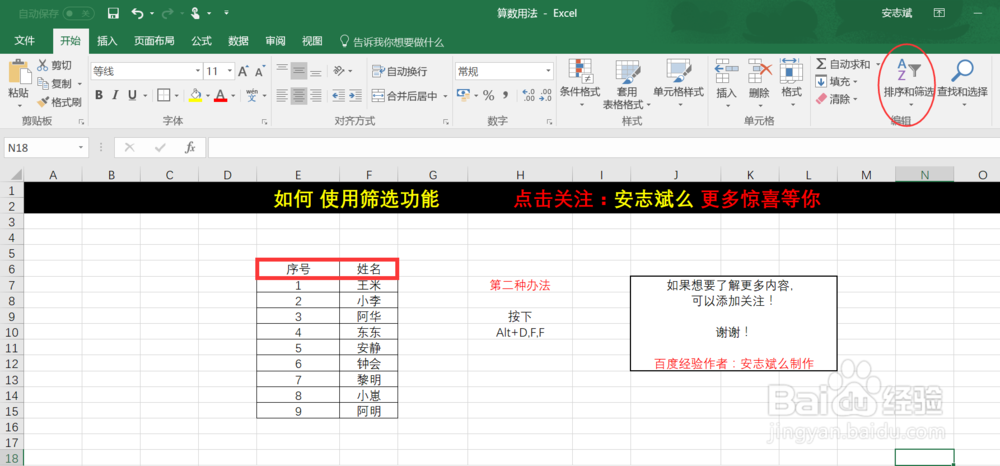This screenshot has height=466, width=1000.
Task: Open the Fill (填充) dropdown
Action: [837, 82]
